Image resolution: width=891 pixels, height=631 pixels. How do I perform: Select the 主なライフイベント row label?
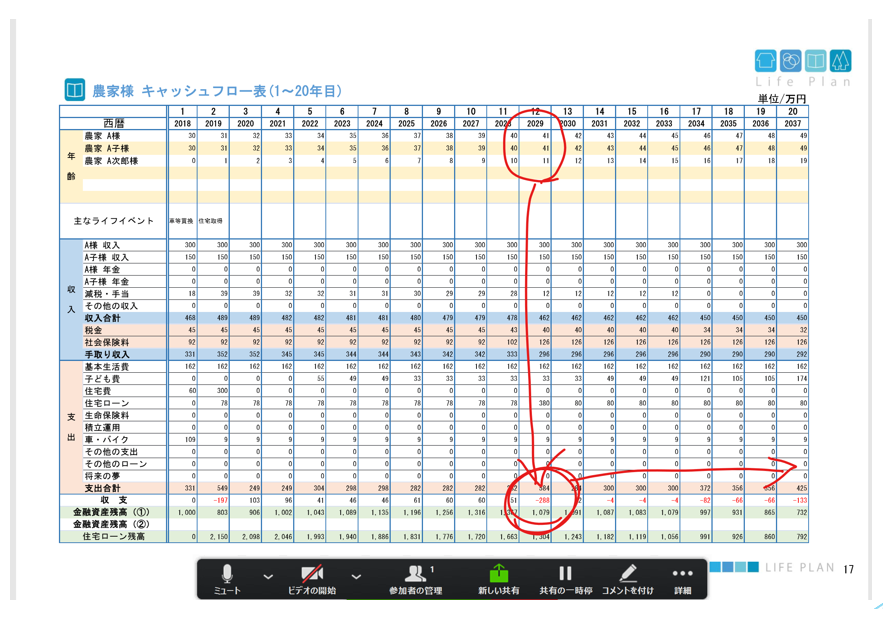coord(114,221)
